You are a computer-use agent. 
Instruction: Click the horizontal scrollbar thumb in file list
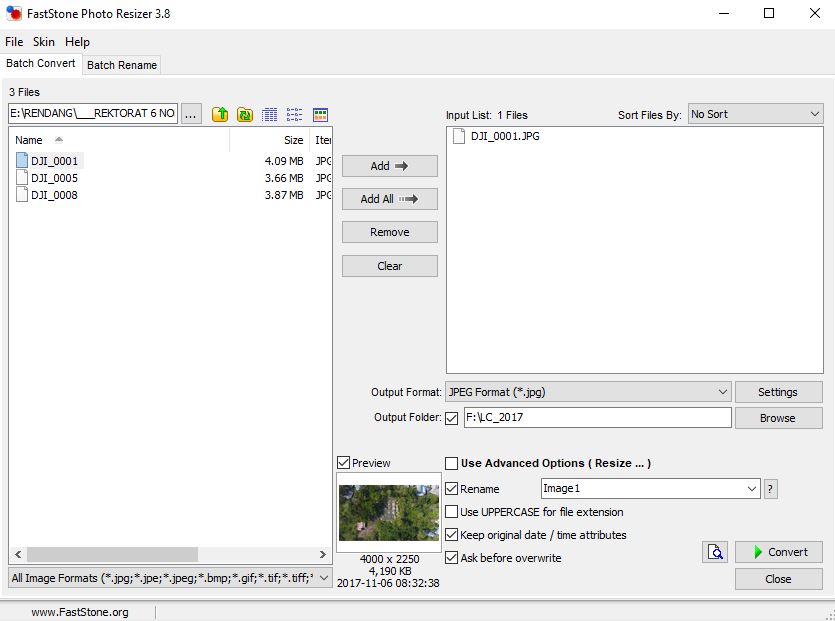click(112, 554)
